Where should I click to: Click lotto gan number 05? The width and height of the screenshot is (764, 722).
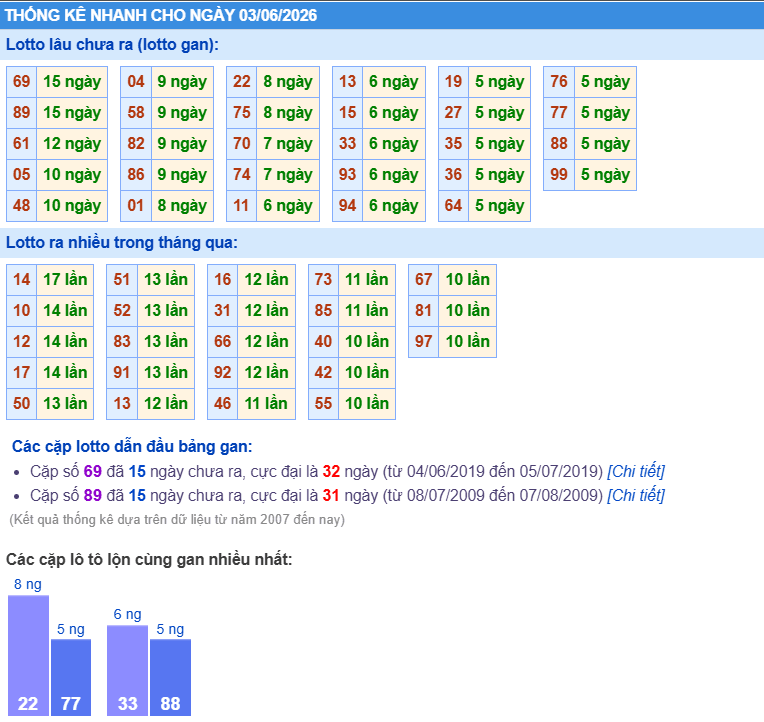tap(21, 174)
